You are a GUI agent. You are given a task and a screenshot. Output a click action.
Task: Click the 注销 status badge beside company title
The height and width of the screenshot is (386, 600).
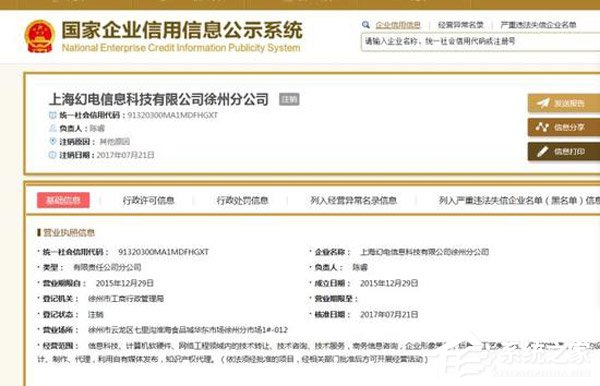[289, 99]
